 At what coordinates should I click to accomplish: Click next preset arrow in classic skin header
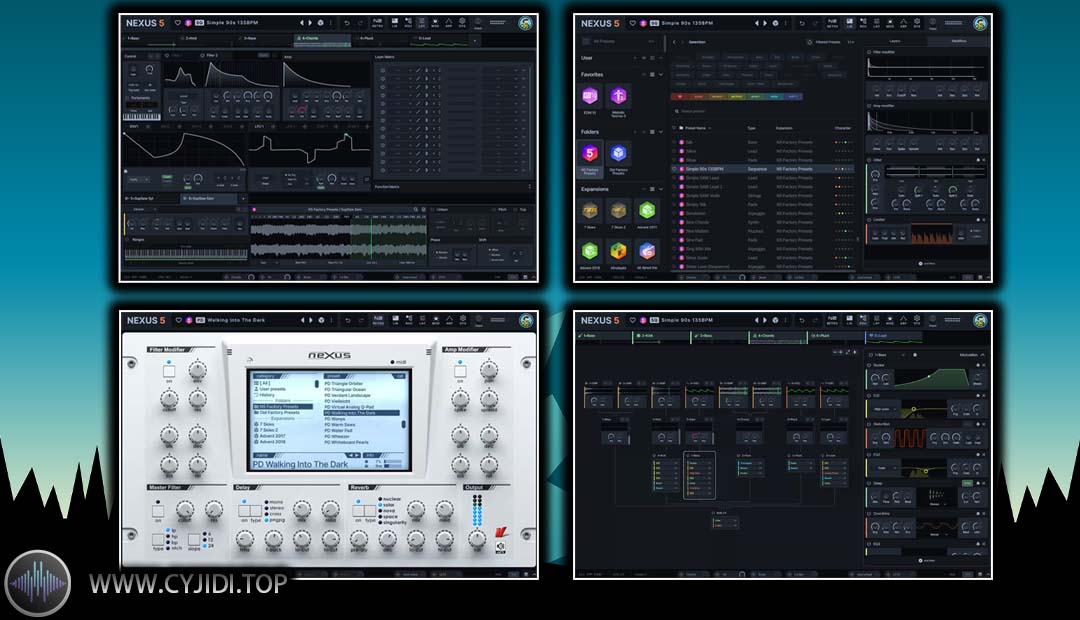(x=311, y=320)
